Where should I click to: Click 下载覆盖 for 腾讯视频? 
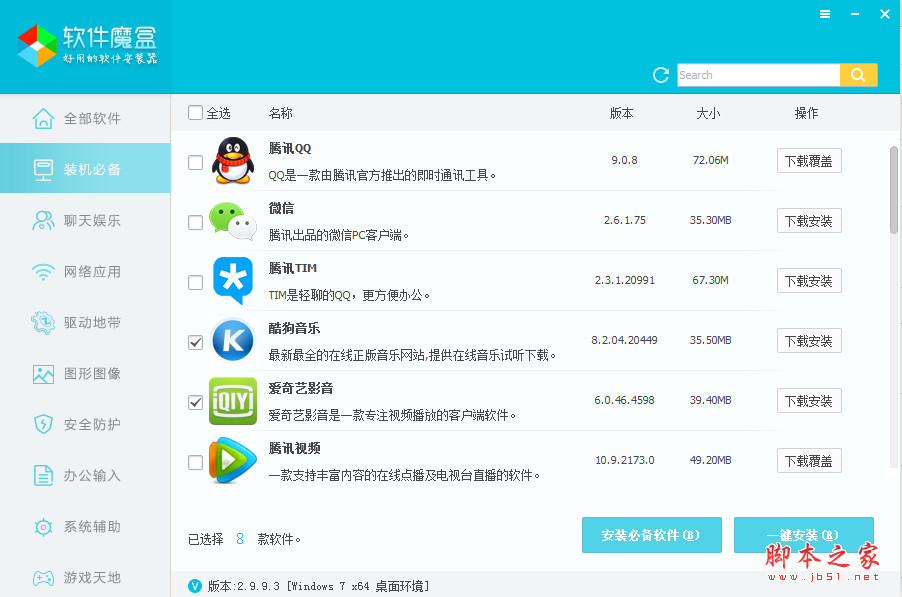809,461
